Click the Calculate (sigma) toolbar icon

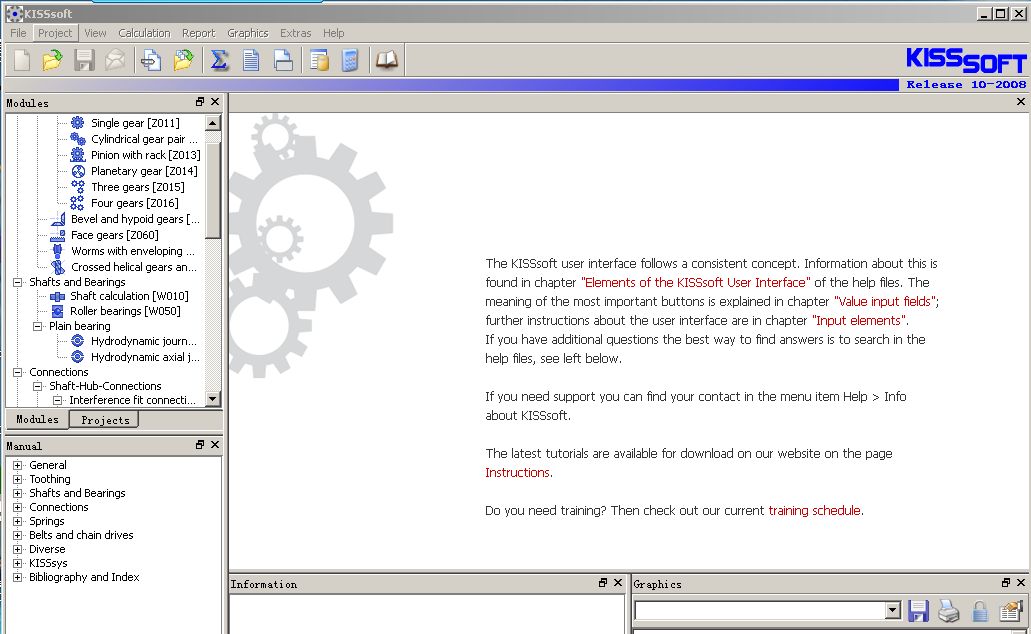coord(219,61)
